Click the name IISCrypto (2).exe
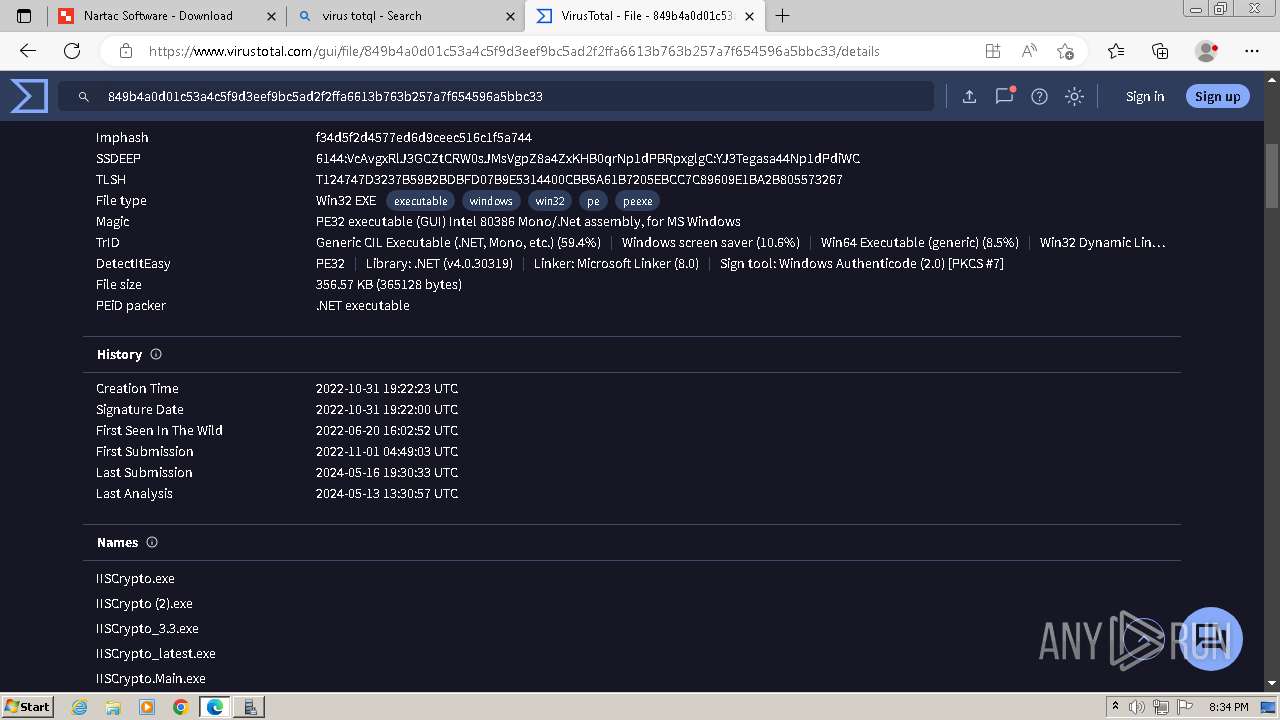1280x720 pixels. [144, 604]
